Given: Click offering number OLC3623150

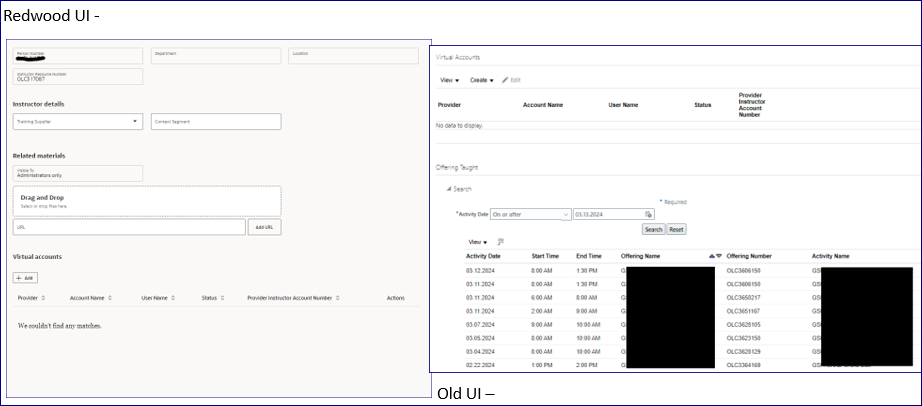Looking at the screenshot, I should pyautogui.click(x=743, y=338).
